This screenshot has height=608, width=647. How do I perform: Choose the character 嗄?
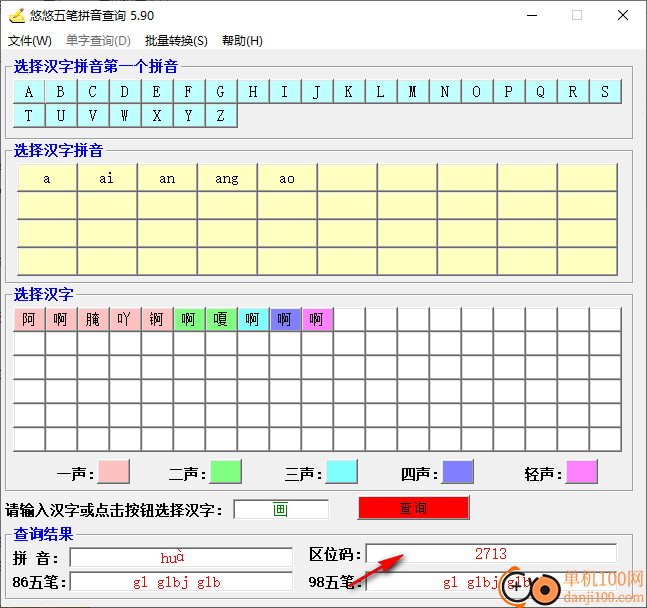[x=221, y=319]
